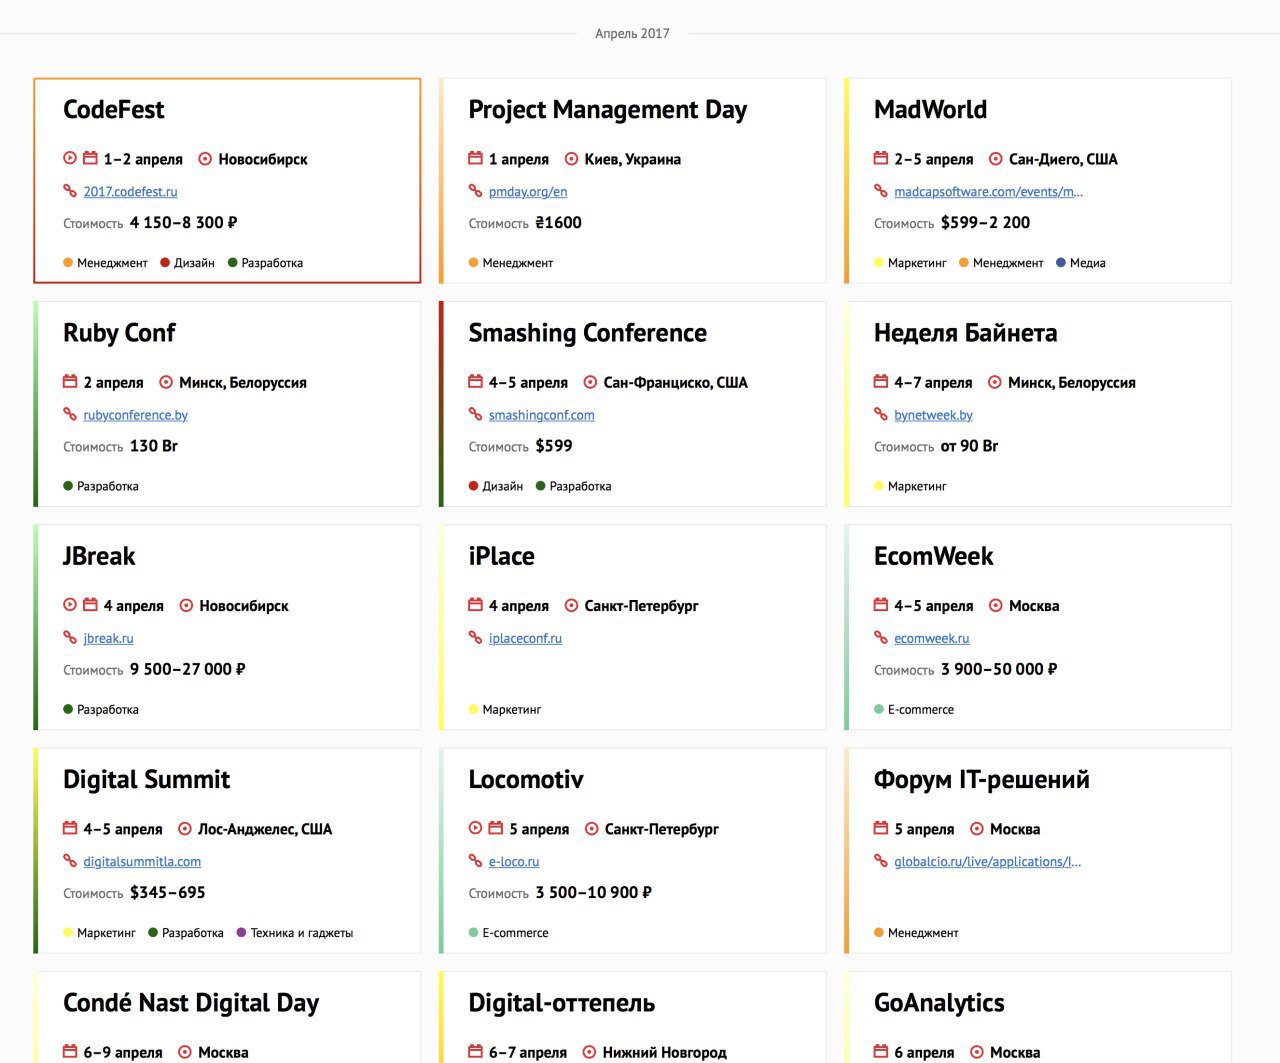Open the iPlace conference card title
This screenshot has height=1063, width=1280.
click(x=502, y=556)
